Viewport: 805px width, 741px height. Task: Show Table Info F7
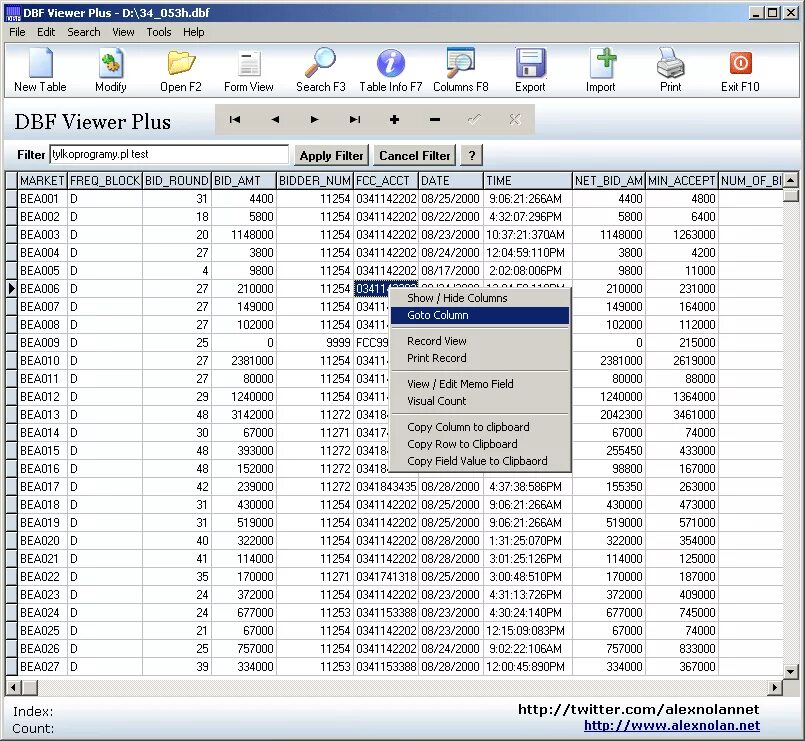click(391, 70)
